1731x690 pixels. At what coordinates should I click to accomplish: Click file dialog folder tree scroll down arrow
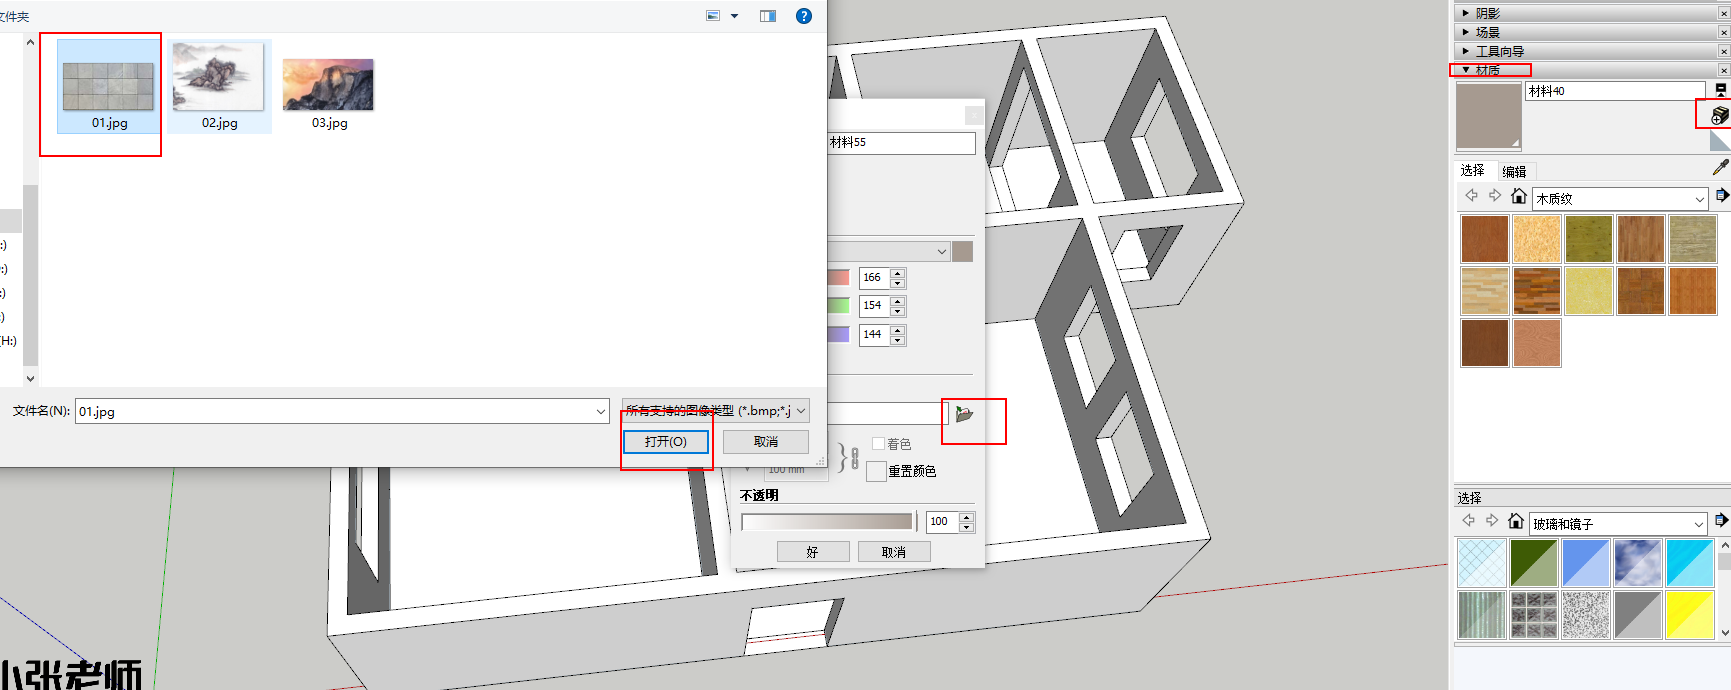click(x=30, y=379)
